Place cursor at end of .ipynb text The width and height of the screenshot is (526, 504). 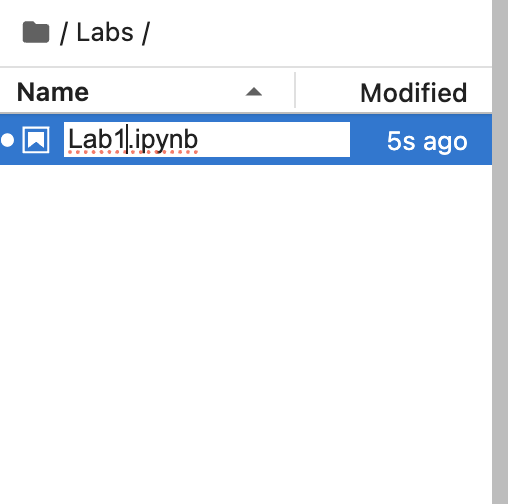click(x=198, y=140)
